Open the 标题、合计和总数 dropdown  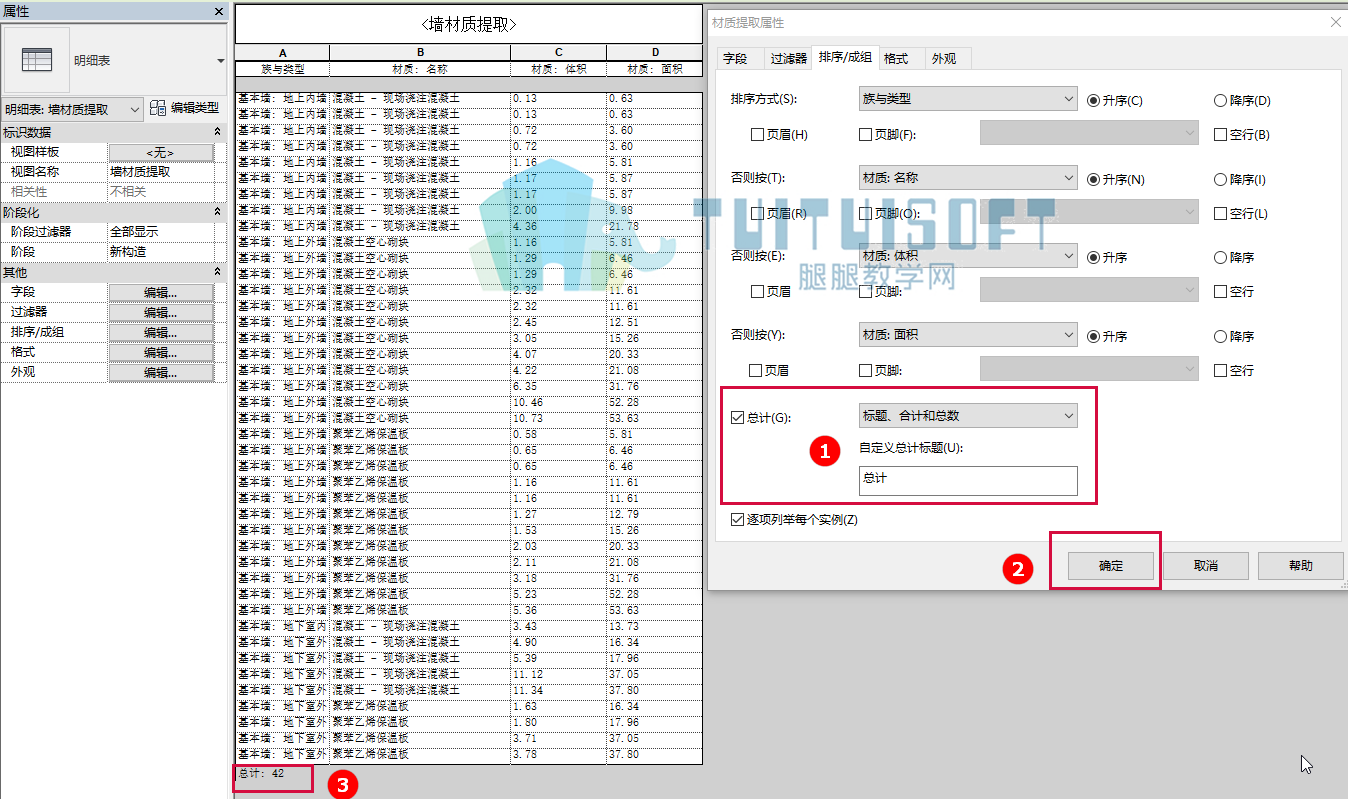[x=967, y=415]
